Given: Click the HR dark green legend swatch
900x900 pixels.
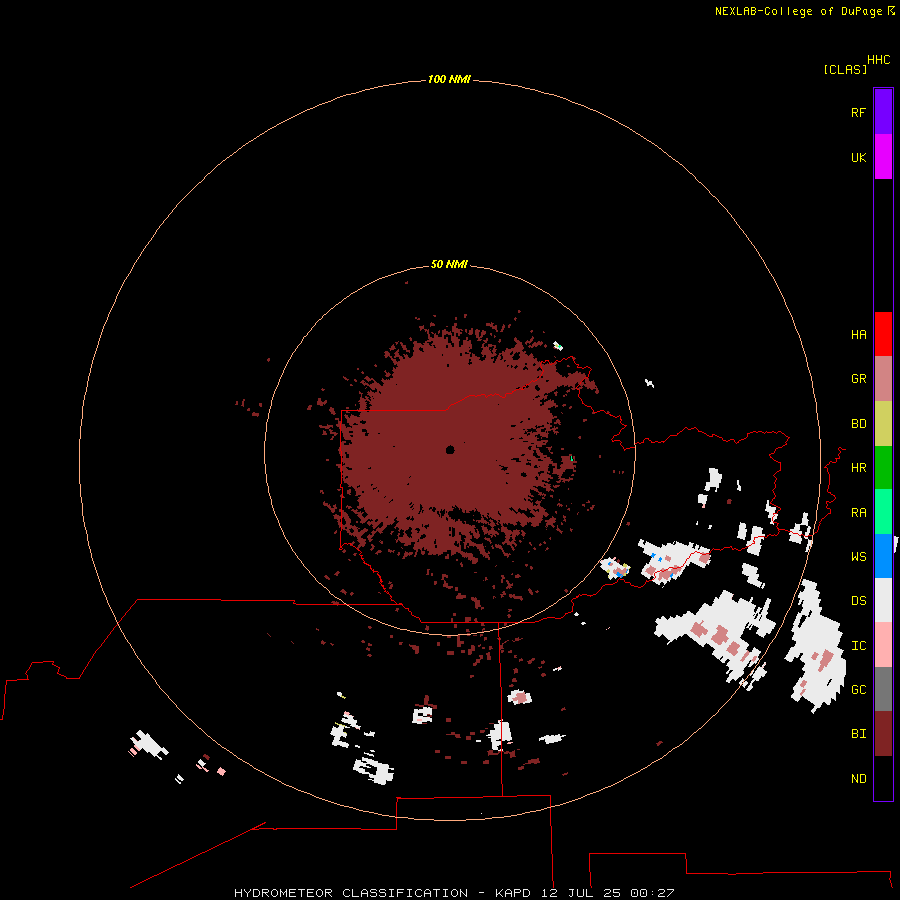Looking at the screenshot, I should click(883, 468).
